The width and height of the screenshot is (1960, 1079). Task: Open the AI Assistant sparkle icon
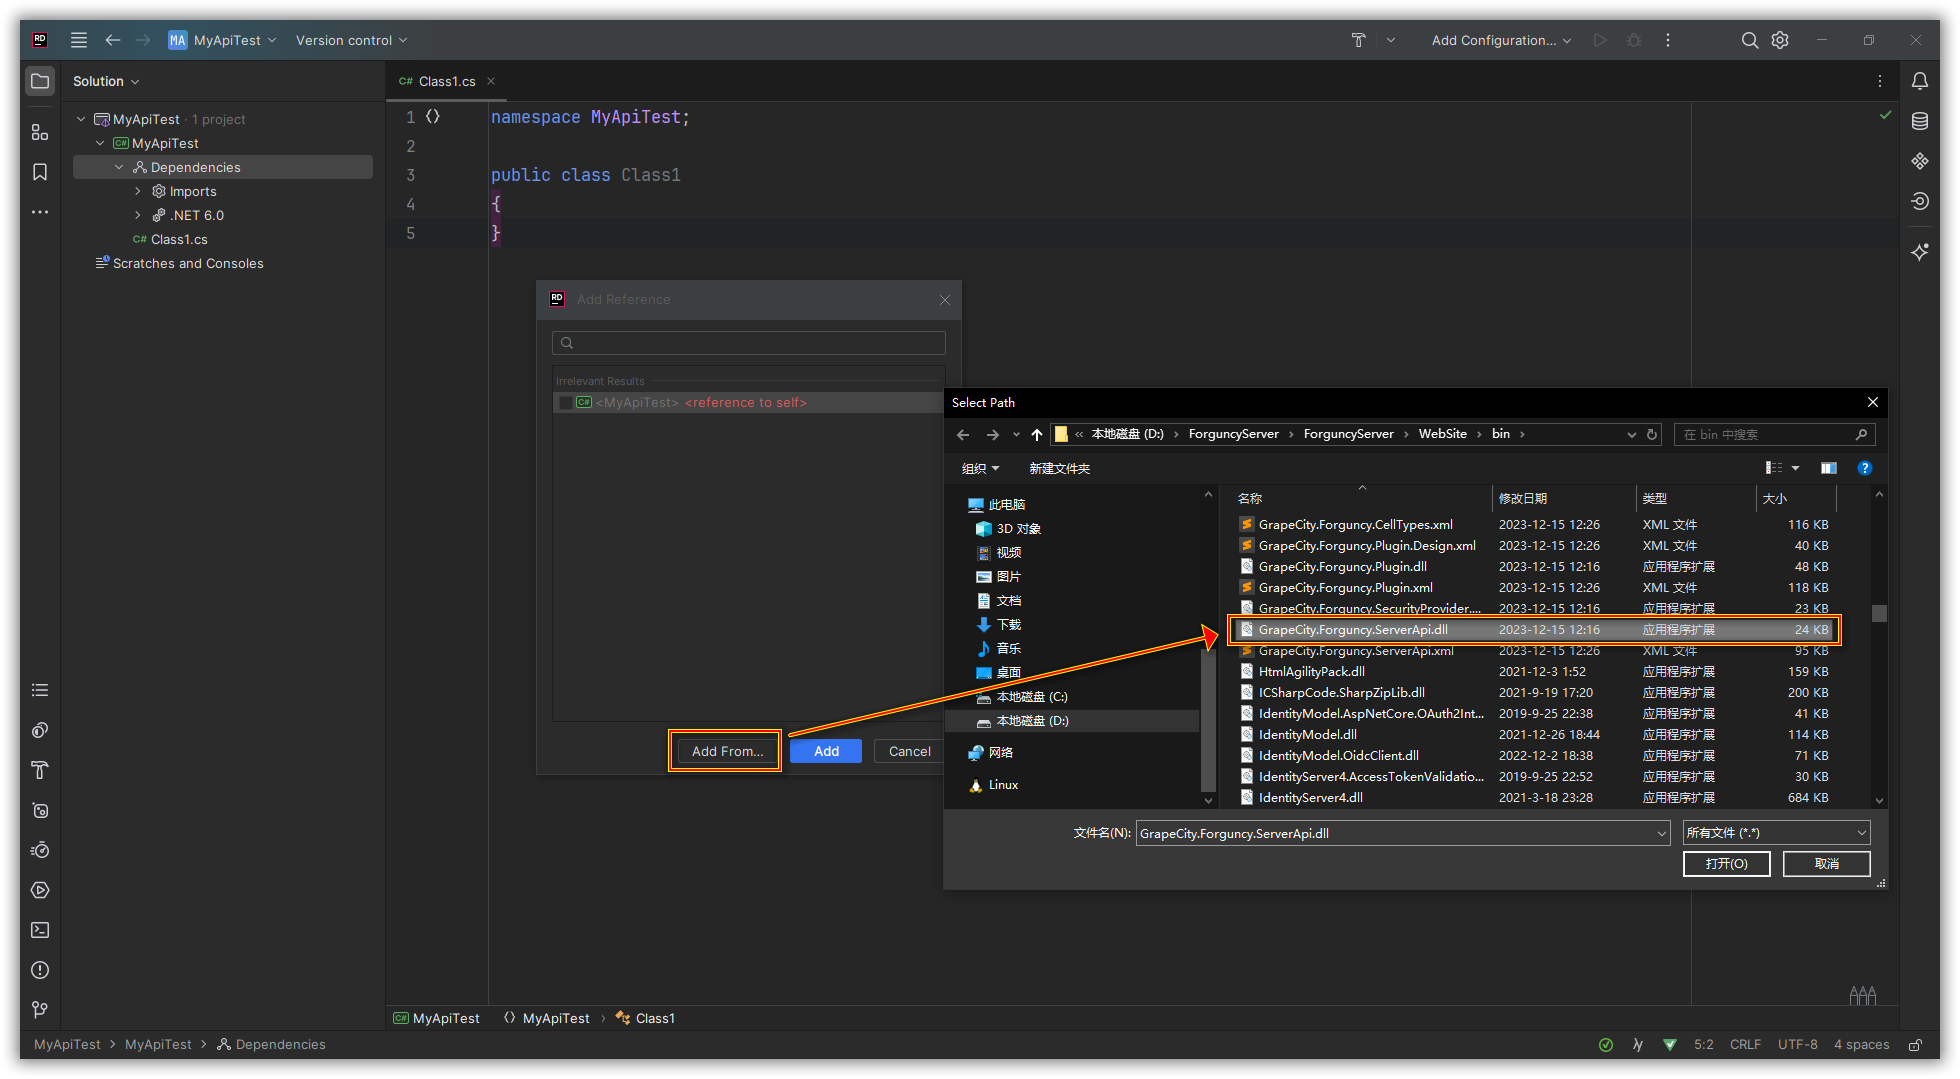coord(1919,252)
